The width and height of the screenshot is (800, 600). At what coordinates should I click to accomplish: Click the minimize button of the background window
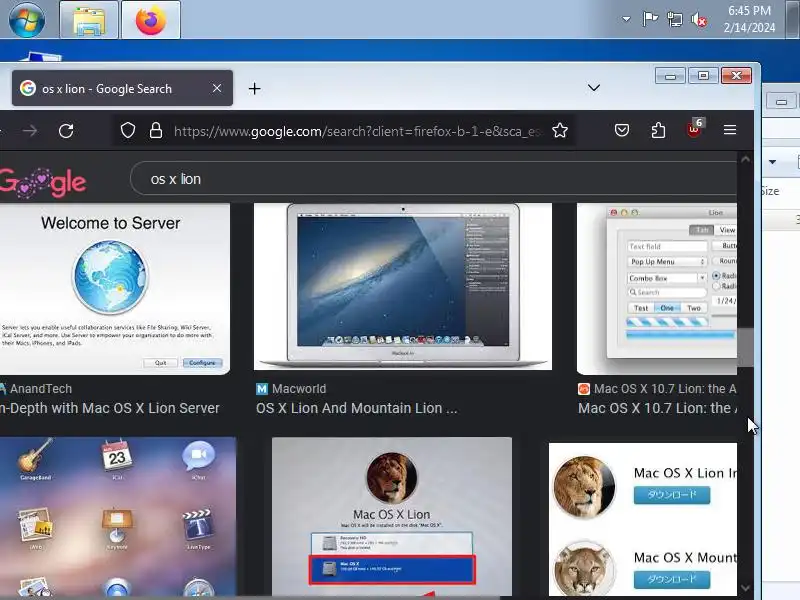pos(781,102)
